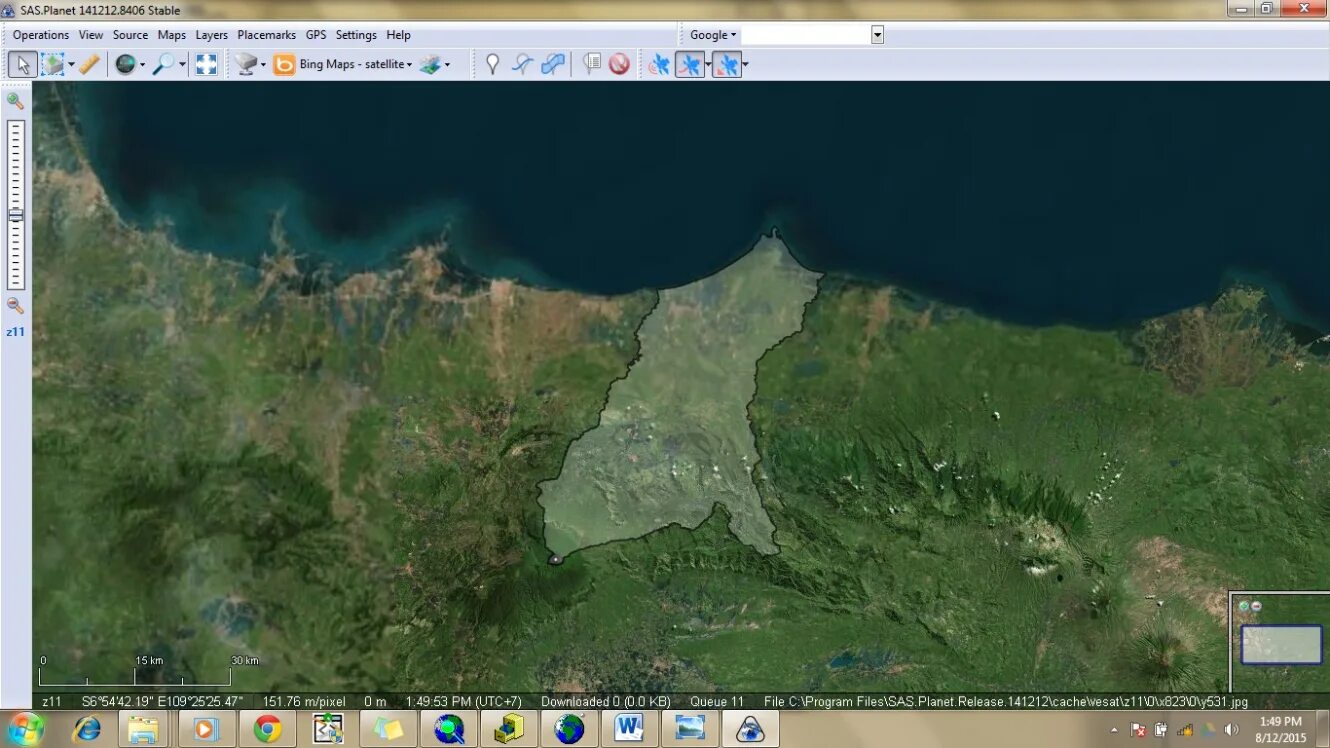Expand the satellite dish source dropdown

click(263, 65)
